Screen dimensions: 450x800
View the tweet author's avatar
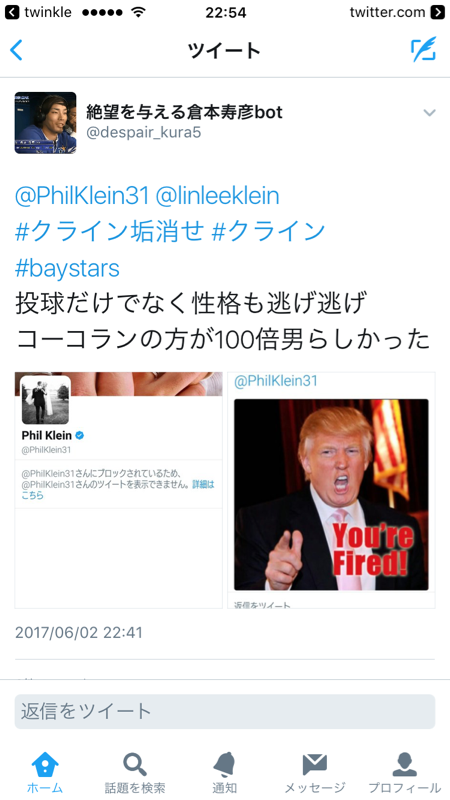[45, 122]
